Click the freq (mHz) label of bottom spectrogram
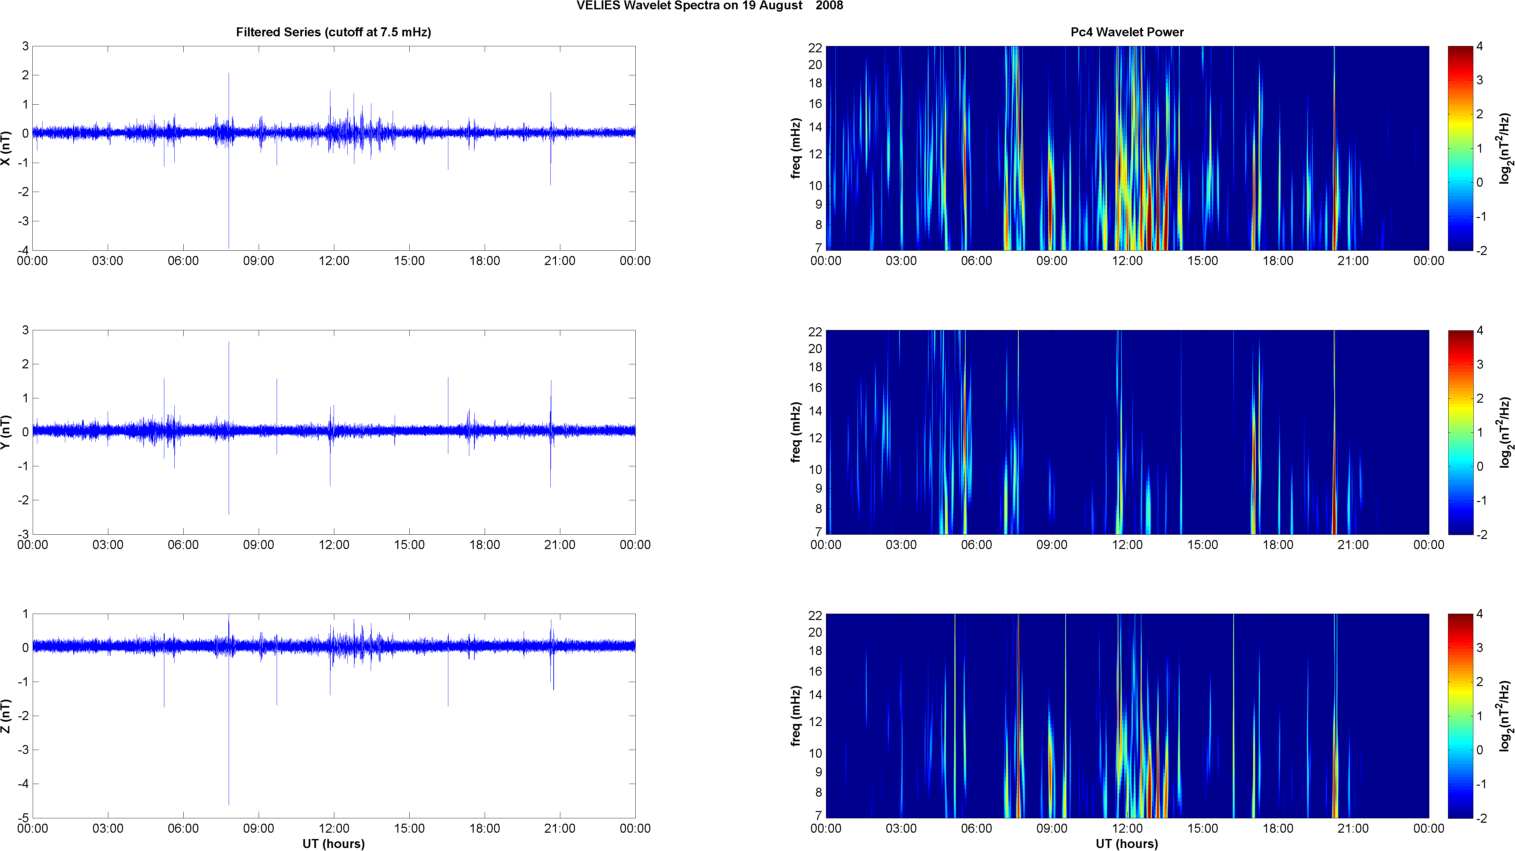This screenshot has height=851, width=1515. click(796, 716)
